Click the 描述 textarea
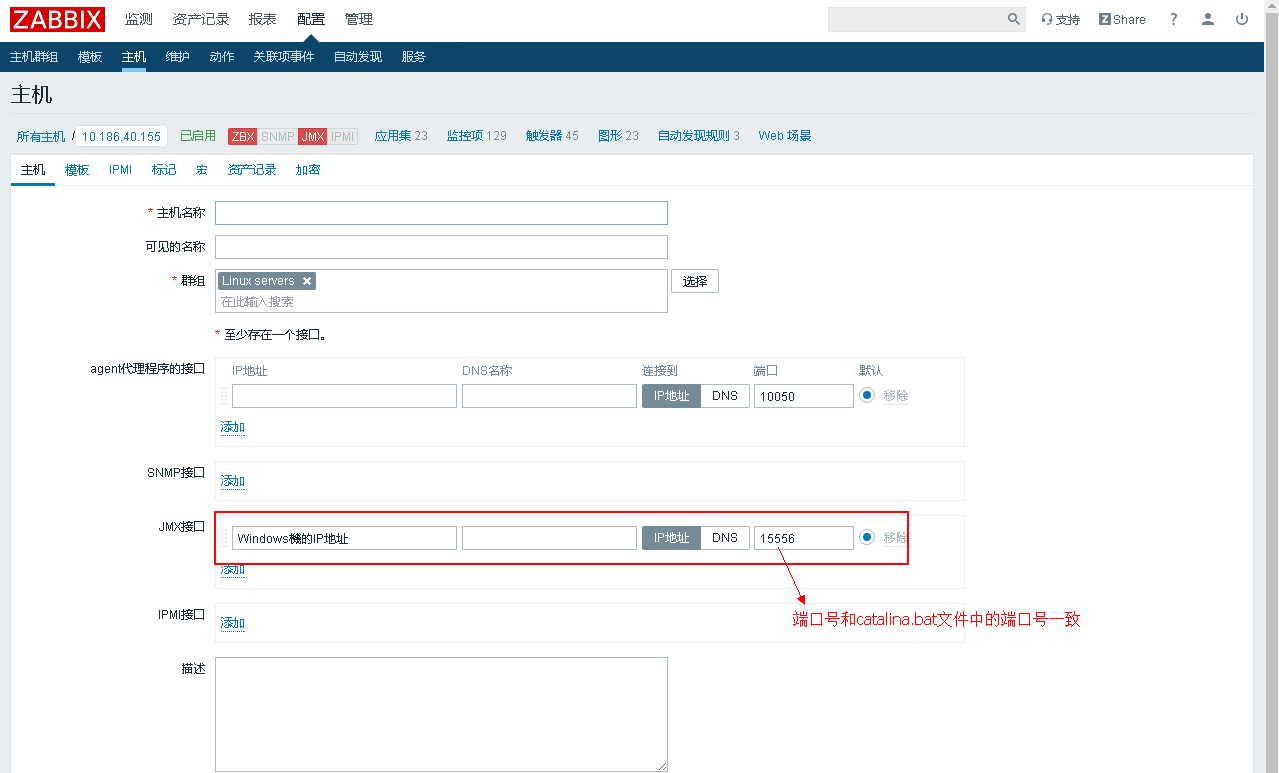This screenshot has height=773, width=1279. pos(441,714)
